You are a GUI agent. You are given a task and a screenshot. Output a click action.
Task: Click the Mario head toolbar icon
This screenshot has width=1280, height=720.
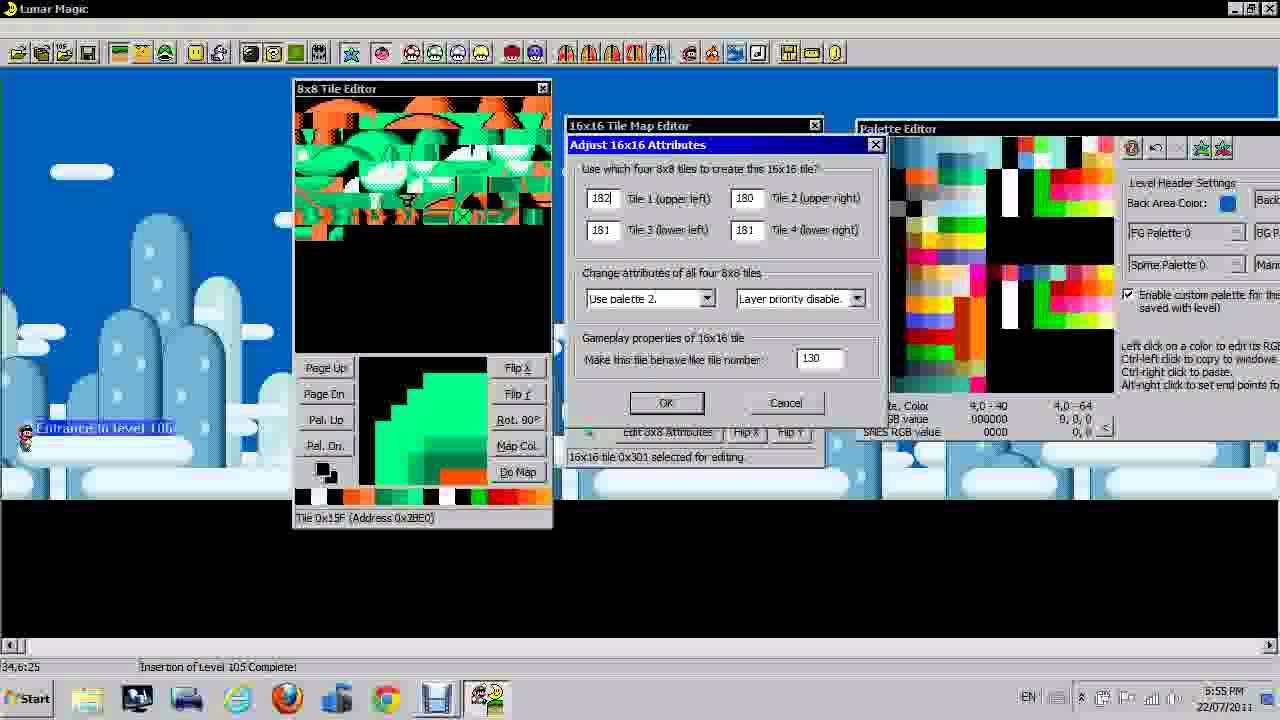[690, 53]
